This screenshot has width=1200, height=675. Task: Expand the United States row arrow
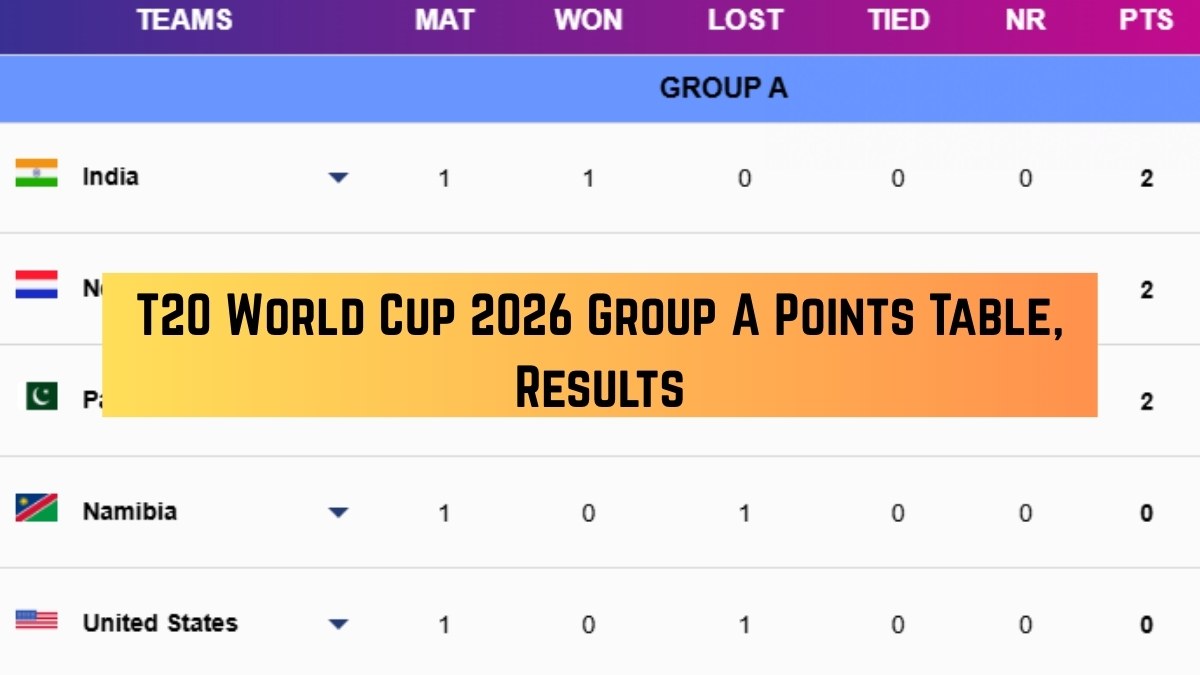[x=338, y=624]
